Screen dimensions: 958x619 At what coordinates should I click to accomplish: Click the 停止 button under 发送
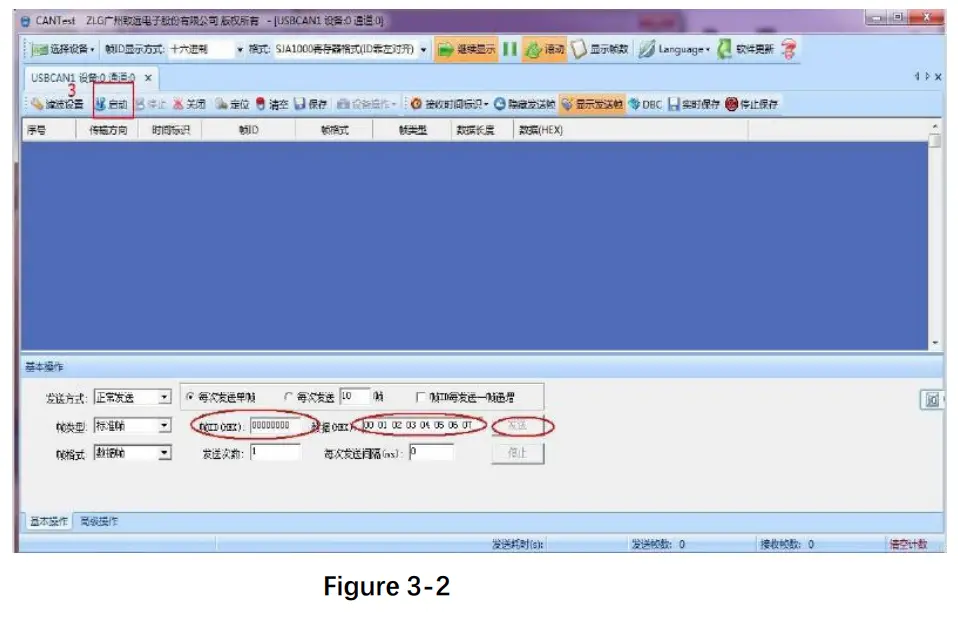(x=517, y=453)
